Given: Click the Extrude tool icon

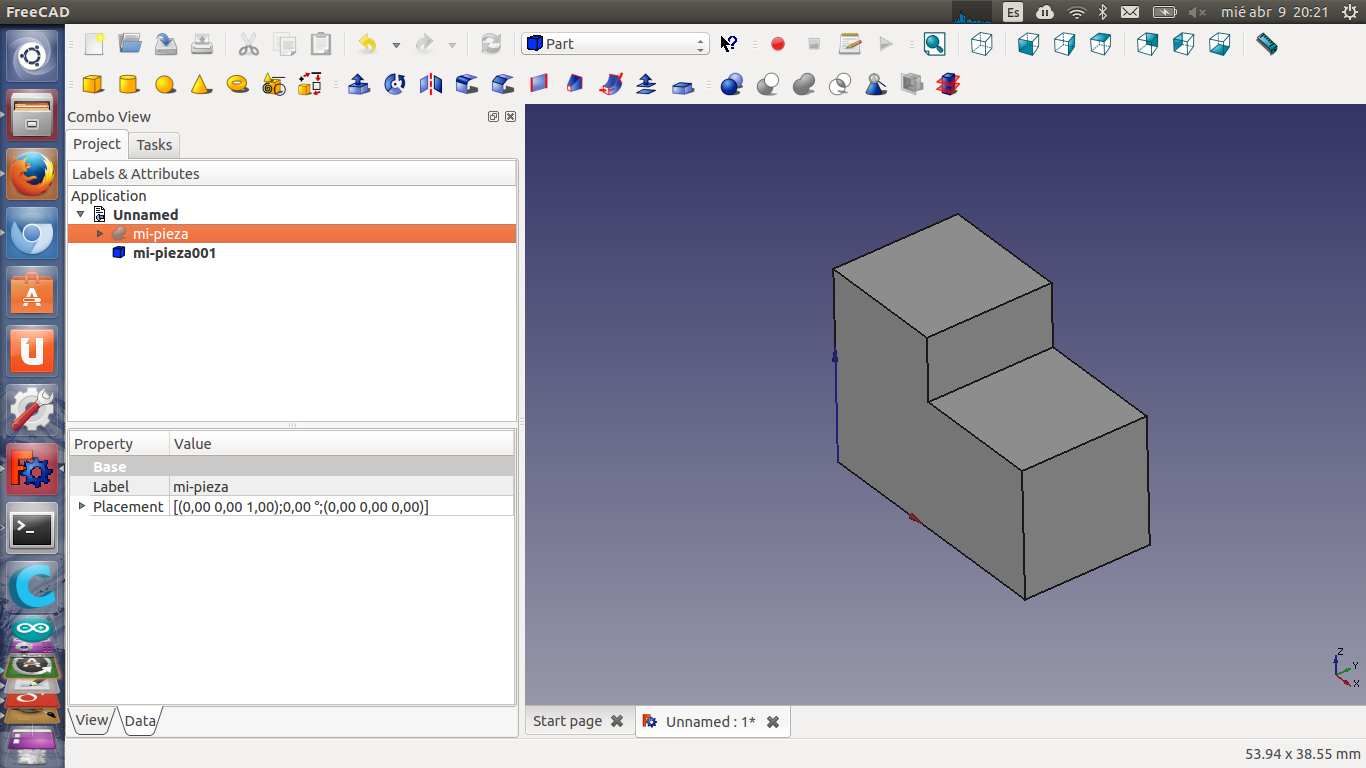Looking at the screenshot, I should [359, 84].
